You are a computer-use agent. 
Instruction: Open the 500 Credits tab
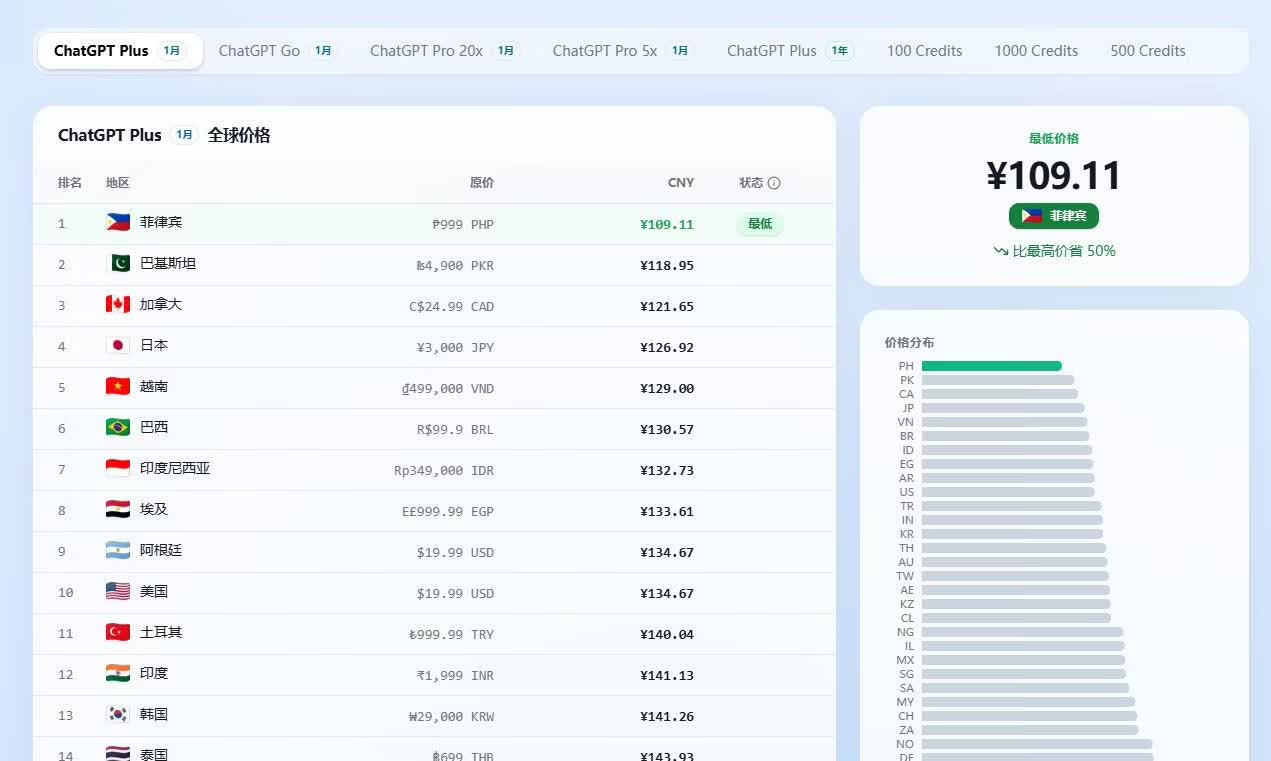click(1148, 51)
